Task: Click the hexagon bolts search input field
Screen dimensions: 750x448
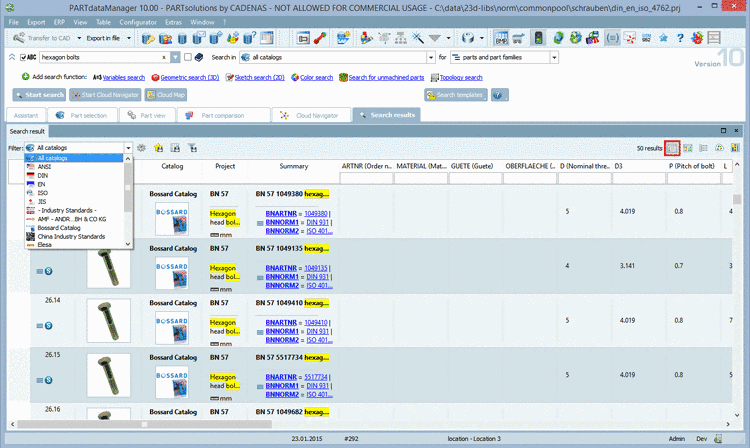Action: pos(100,58)
